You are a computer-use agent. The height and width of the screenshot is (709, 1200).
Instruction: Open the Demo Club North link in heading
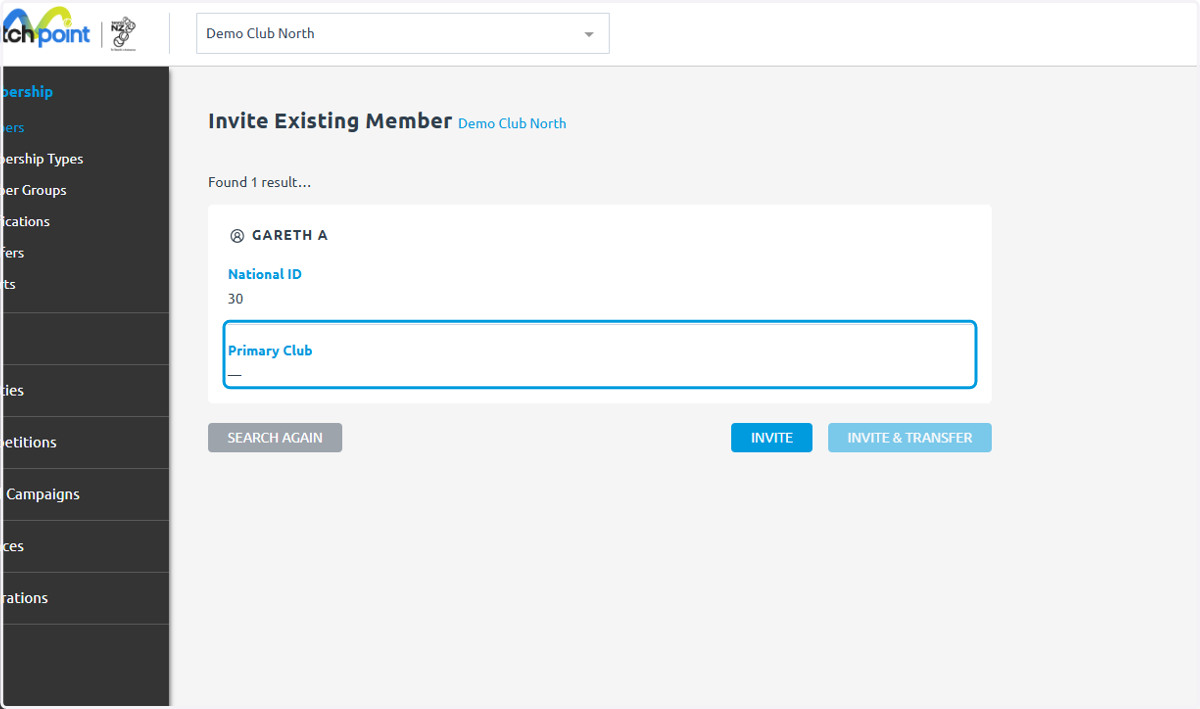pos(512,124)
